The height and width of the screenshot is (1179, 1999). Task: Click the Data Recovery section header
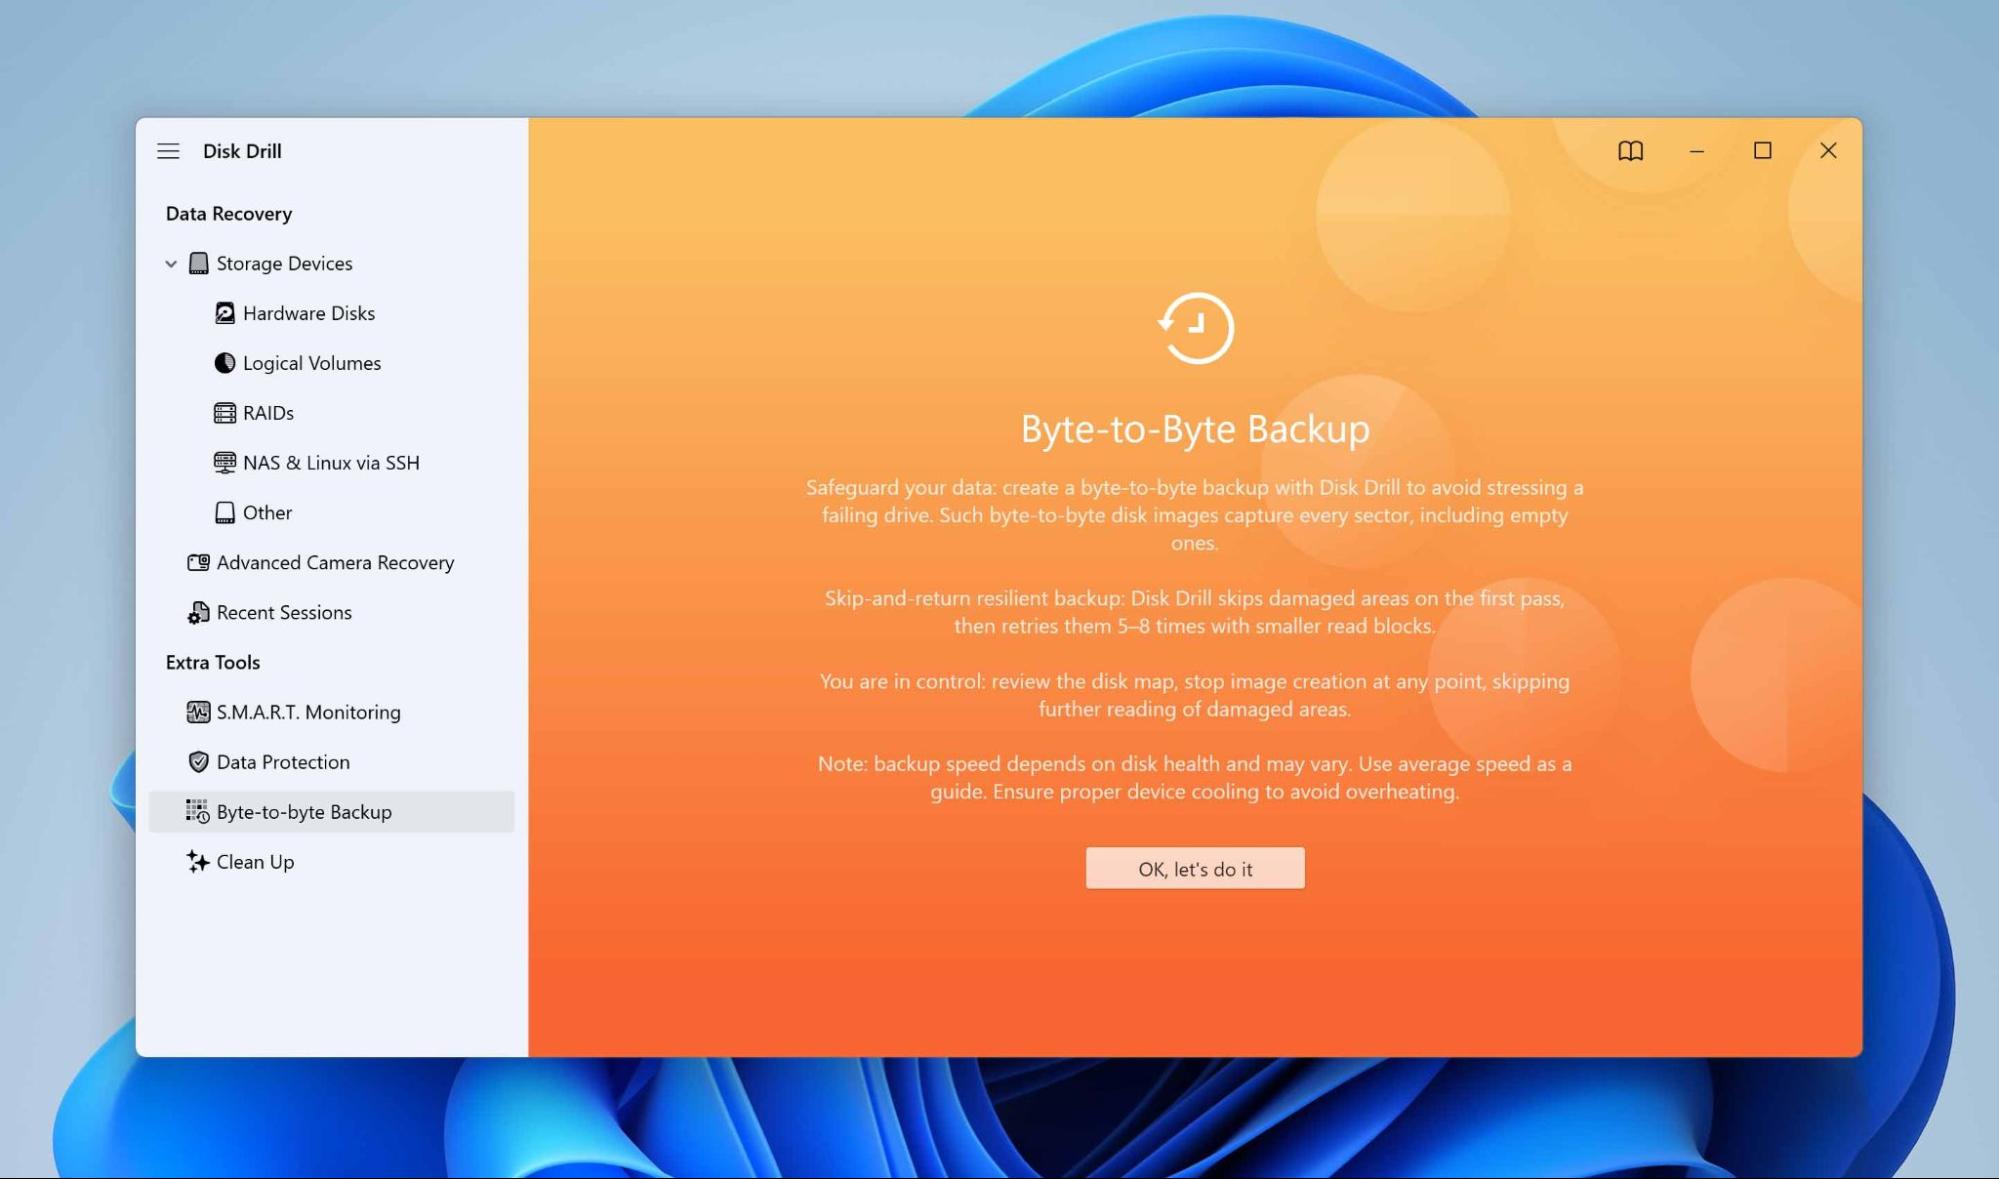tap(229, 213)
